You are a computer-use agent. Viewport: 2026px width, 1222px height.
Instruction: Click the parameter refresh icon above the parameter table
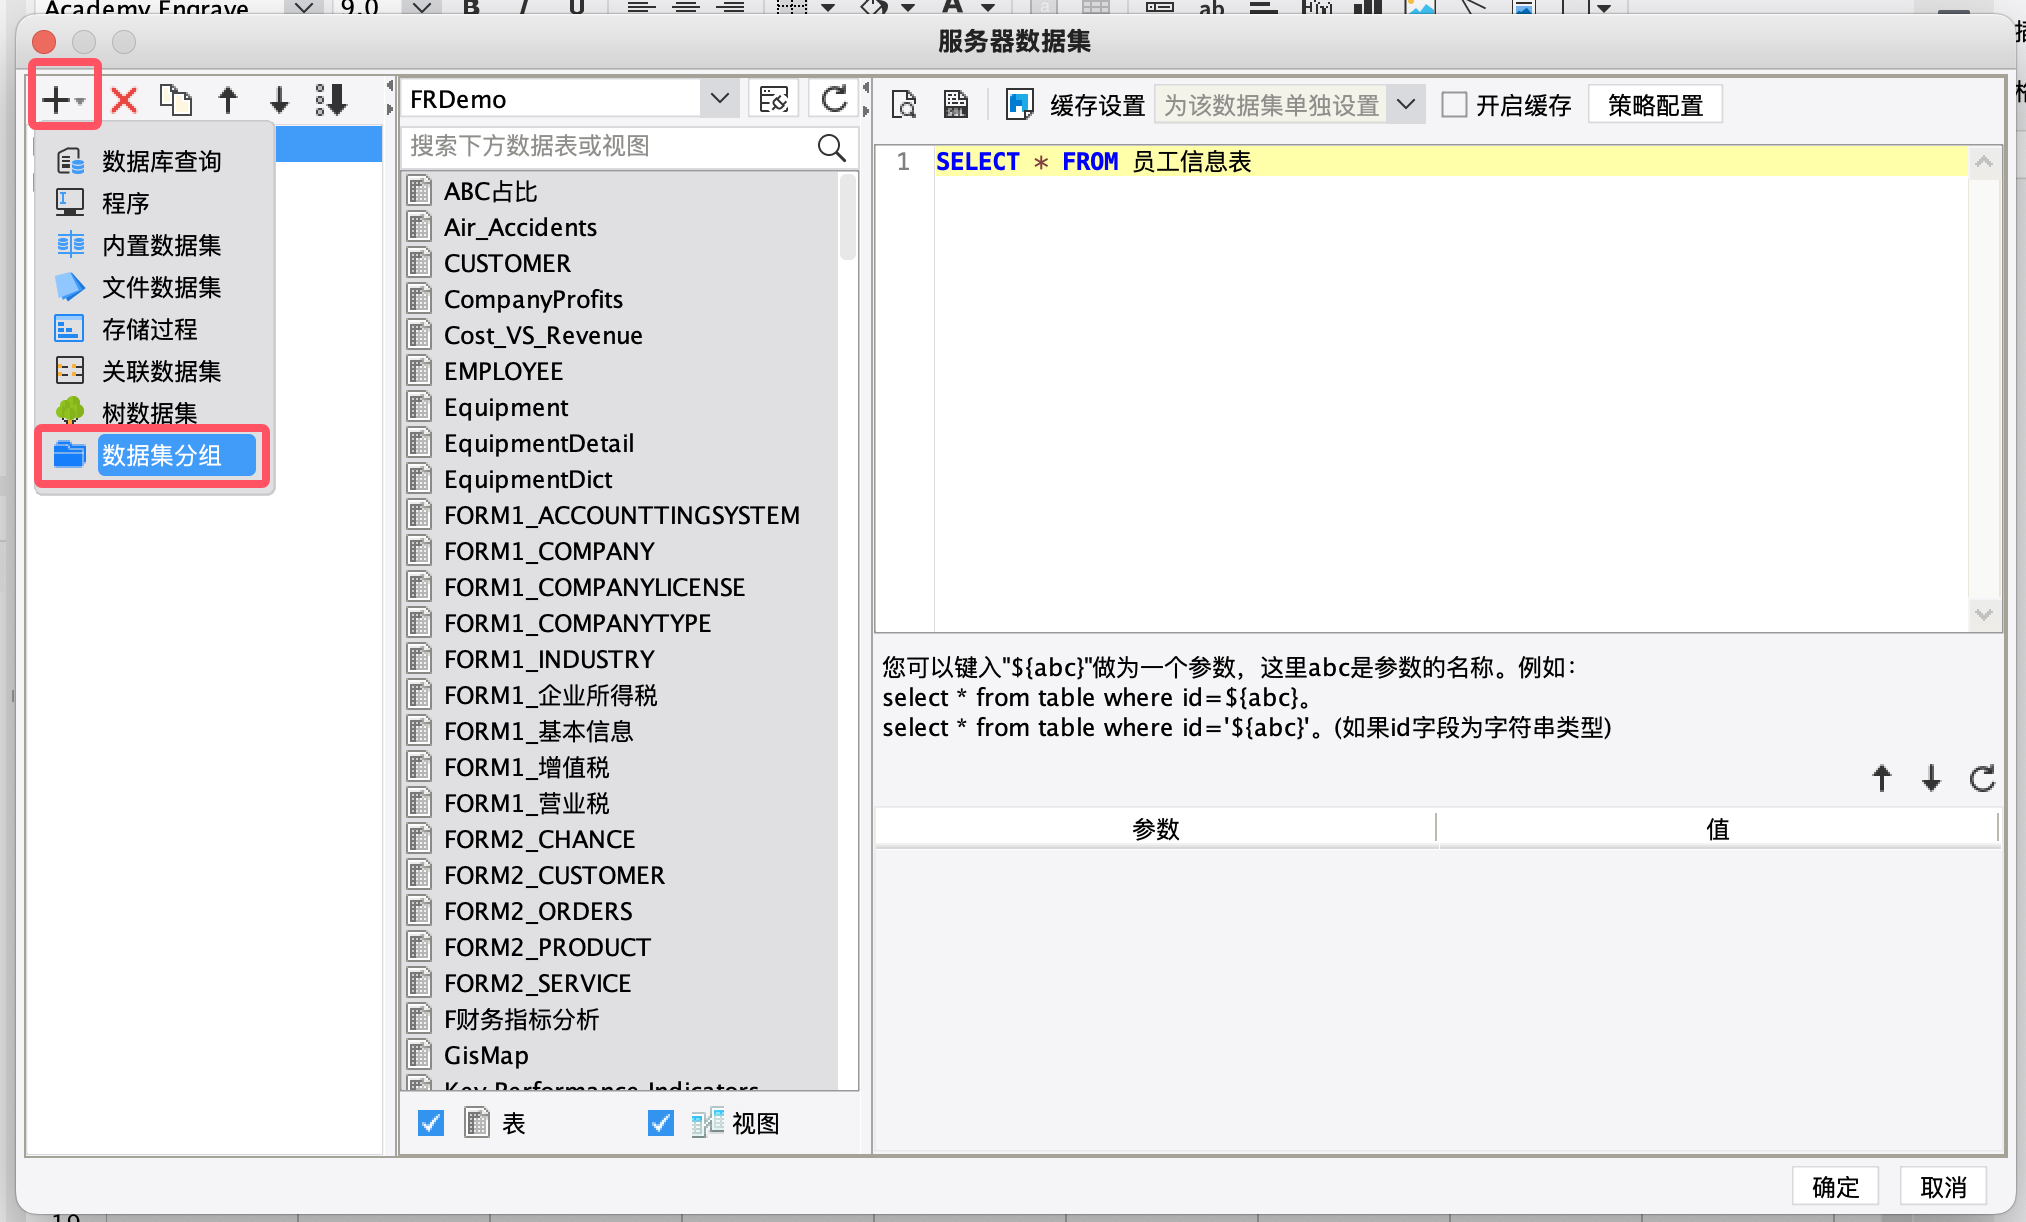tap(1982, 778)
